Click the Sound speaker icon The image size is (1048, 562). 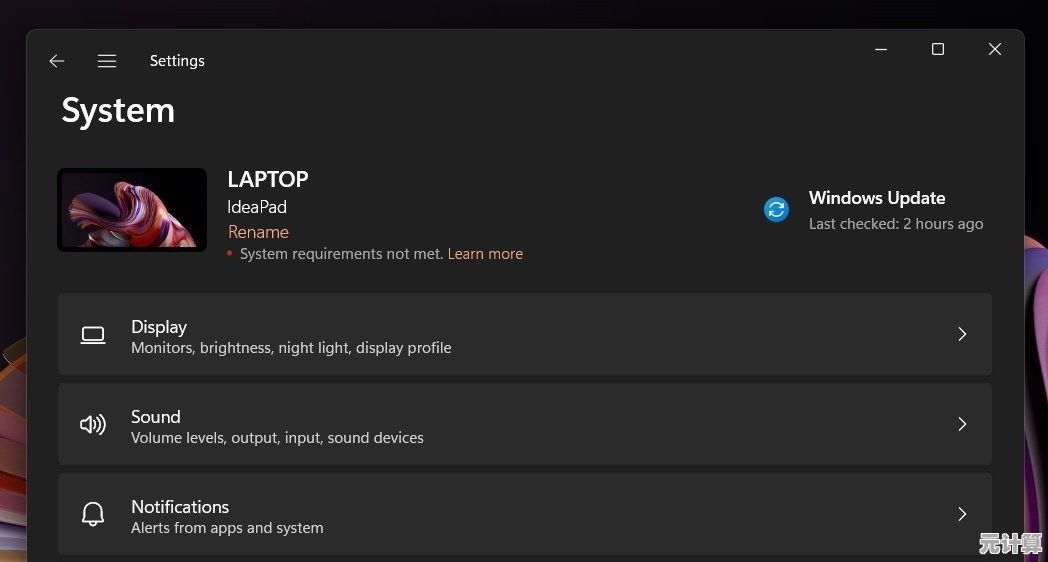tap(93, 425)
